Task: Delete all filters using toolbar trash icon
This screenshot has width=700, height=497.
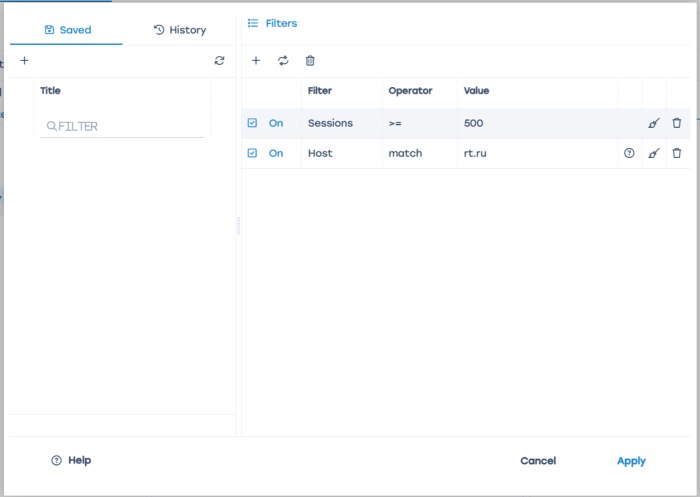Action: pyautogui.click(x=310, y=61)
